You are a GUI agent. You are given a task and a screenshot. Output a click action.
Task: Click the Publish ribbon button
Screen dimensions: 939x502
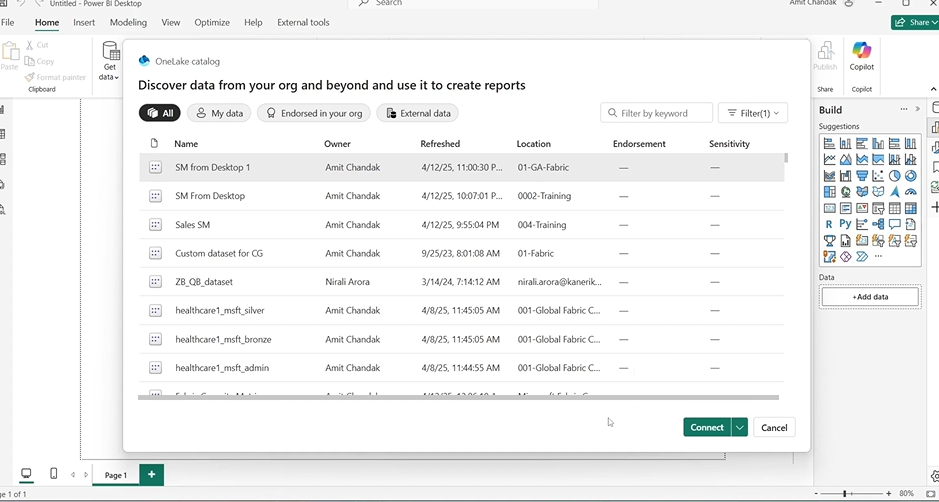point(825,57)
